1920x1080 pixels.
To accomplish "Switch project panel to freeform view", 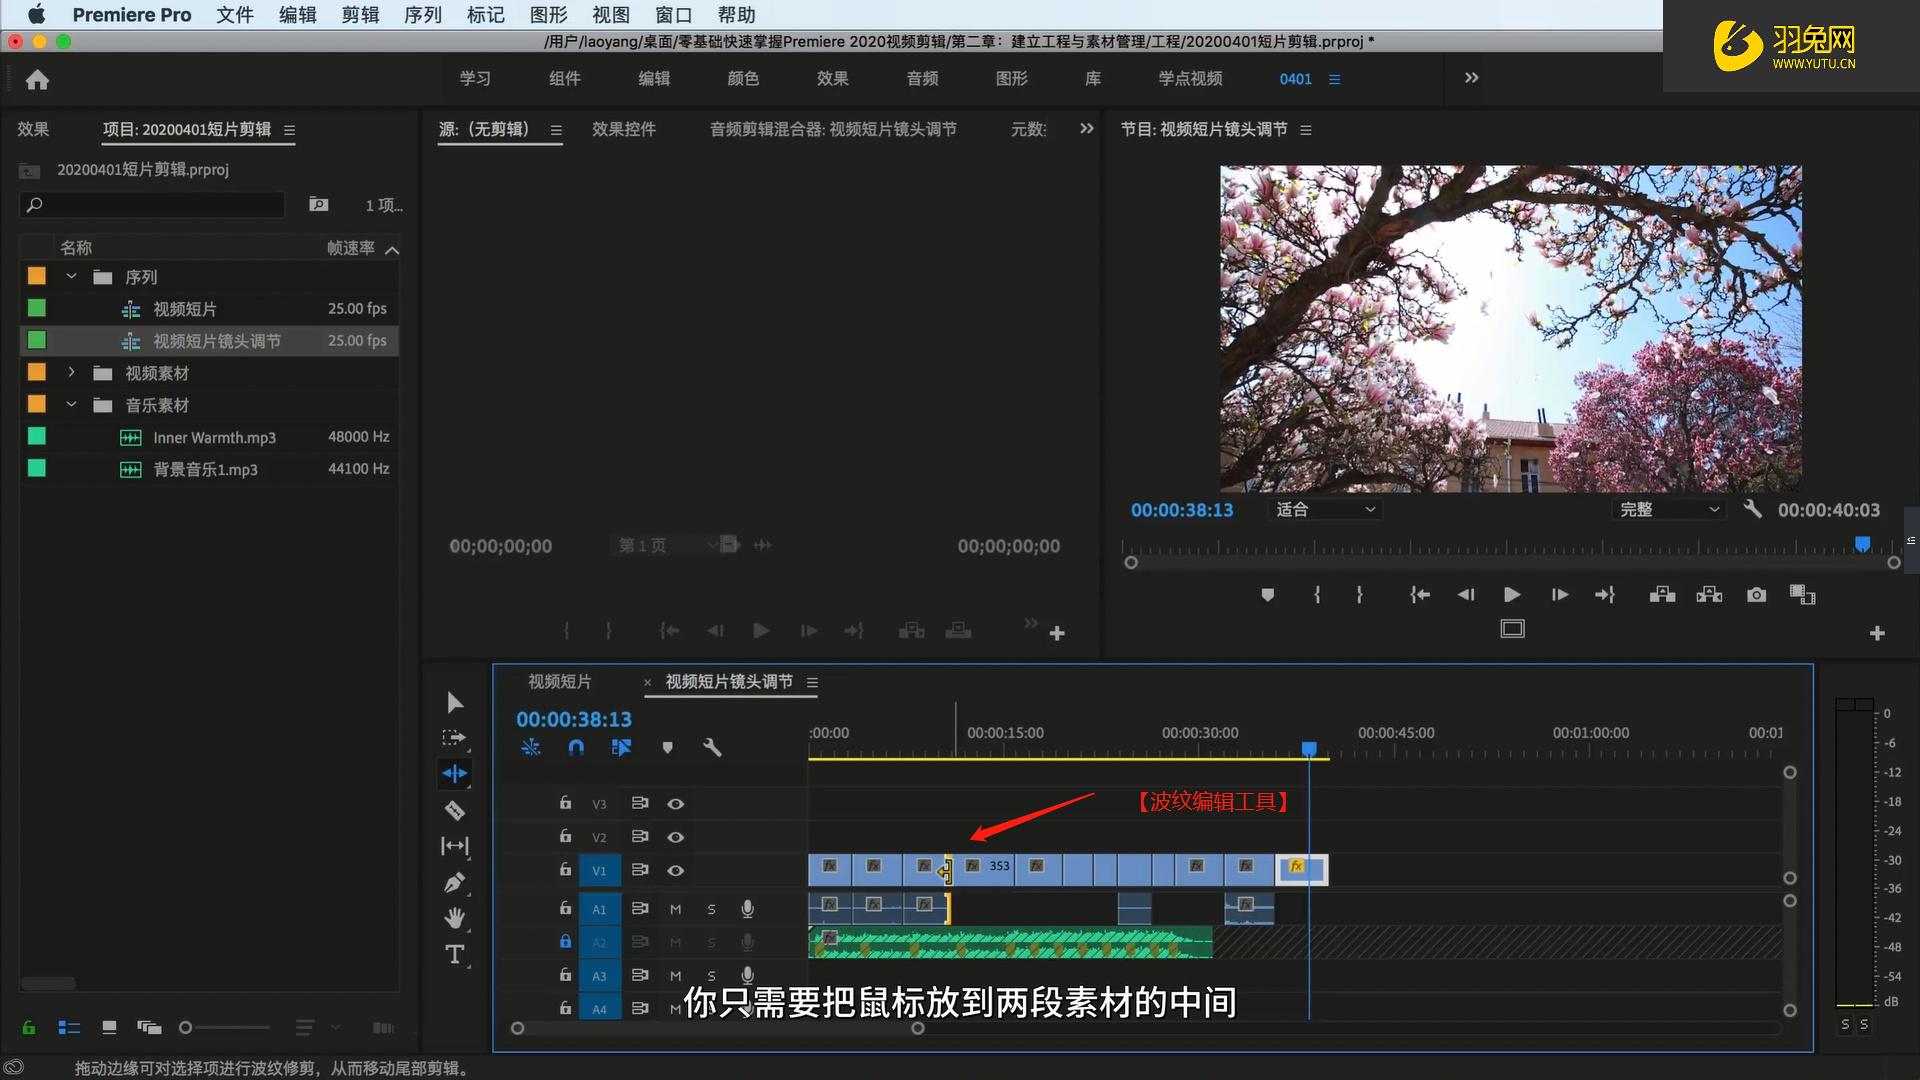I will pos(149,1027).
